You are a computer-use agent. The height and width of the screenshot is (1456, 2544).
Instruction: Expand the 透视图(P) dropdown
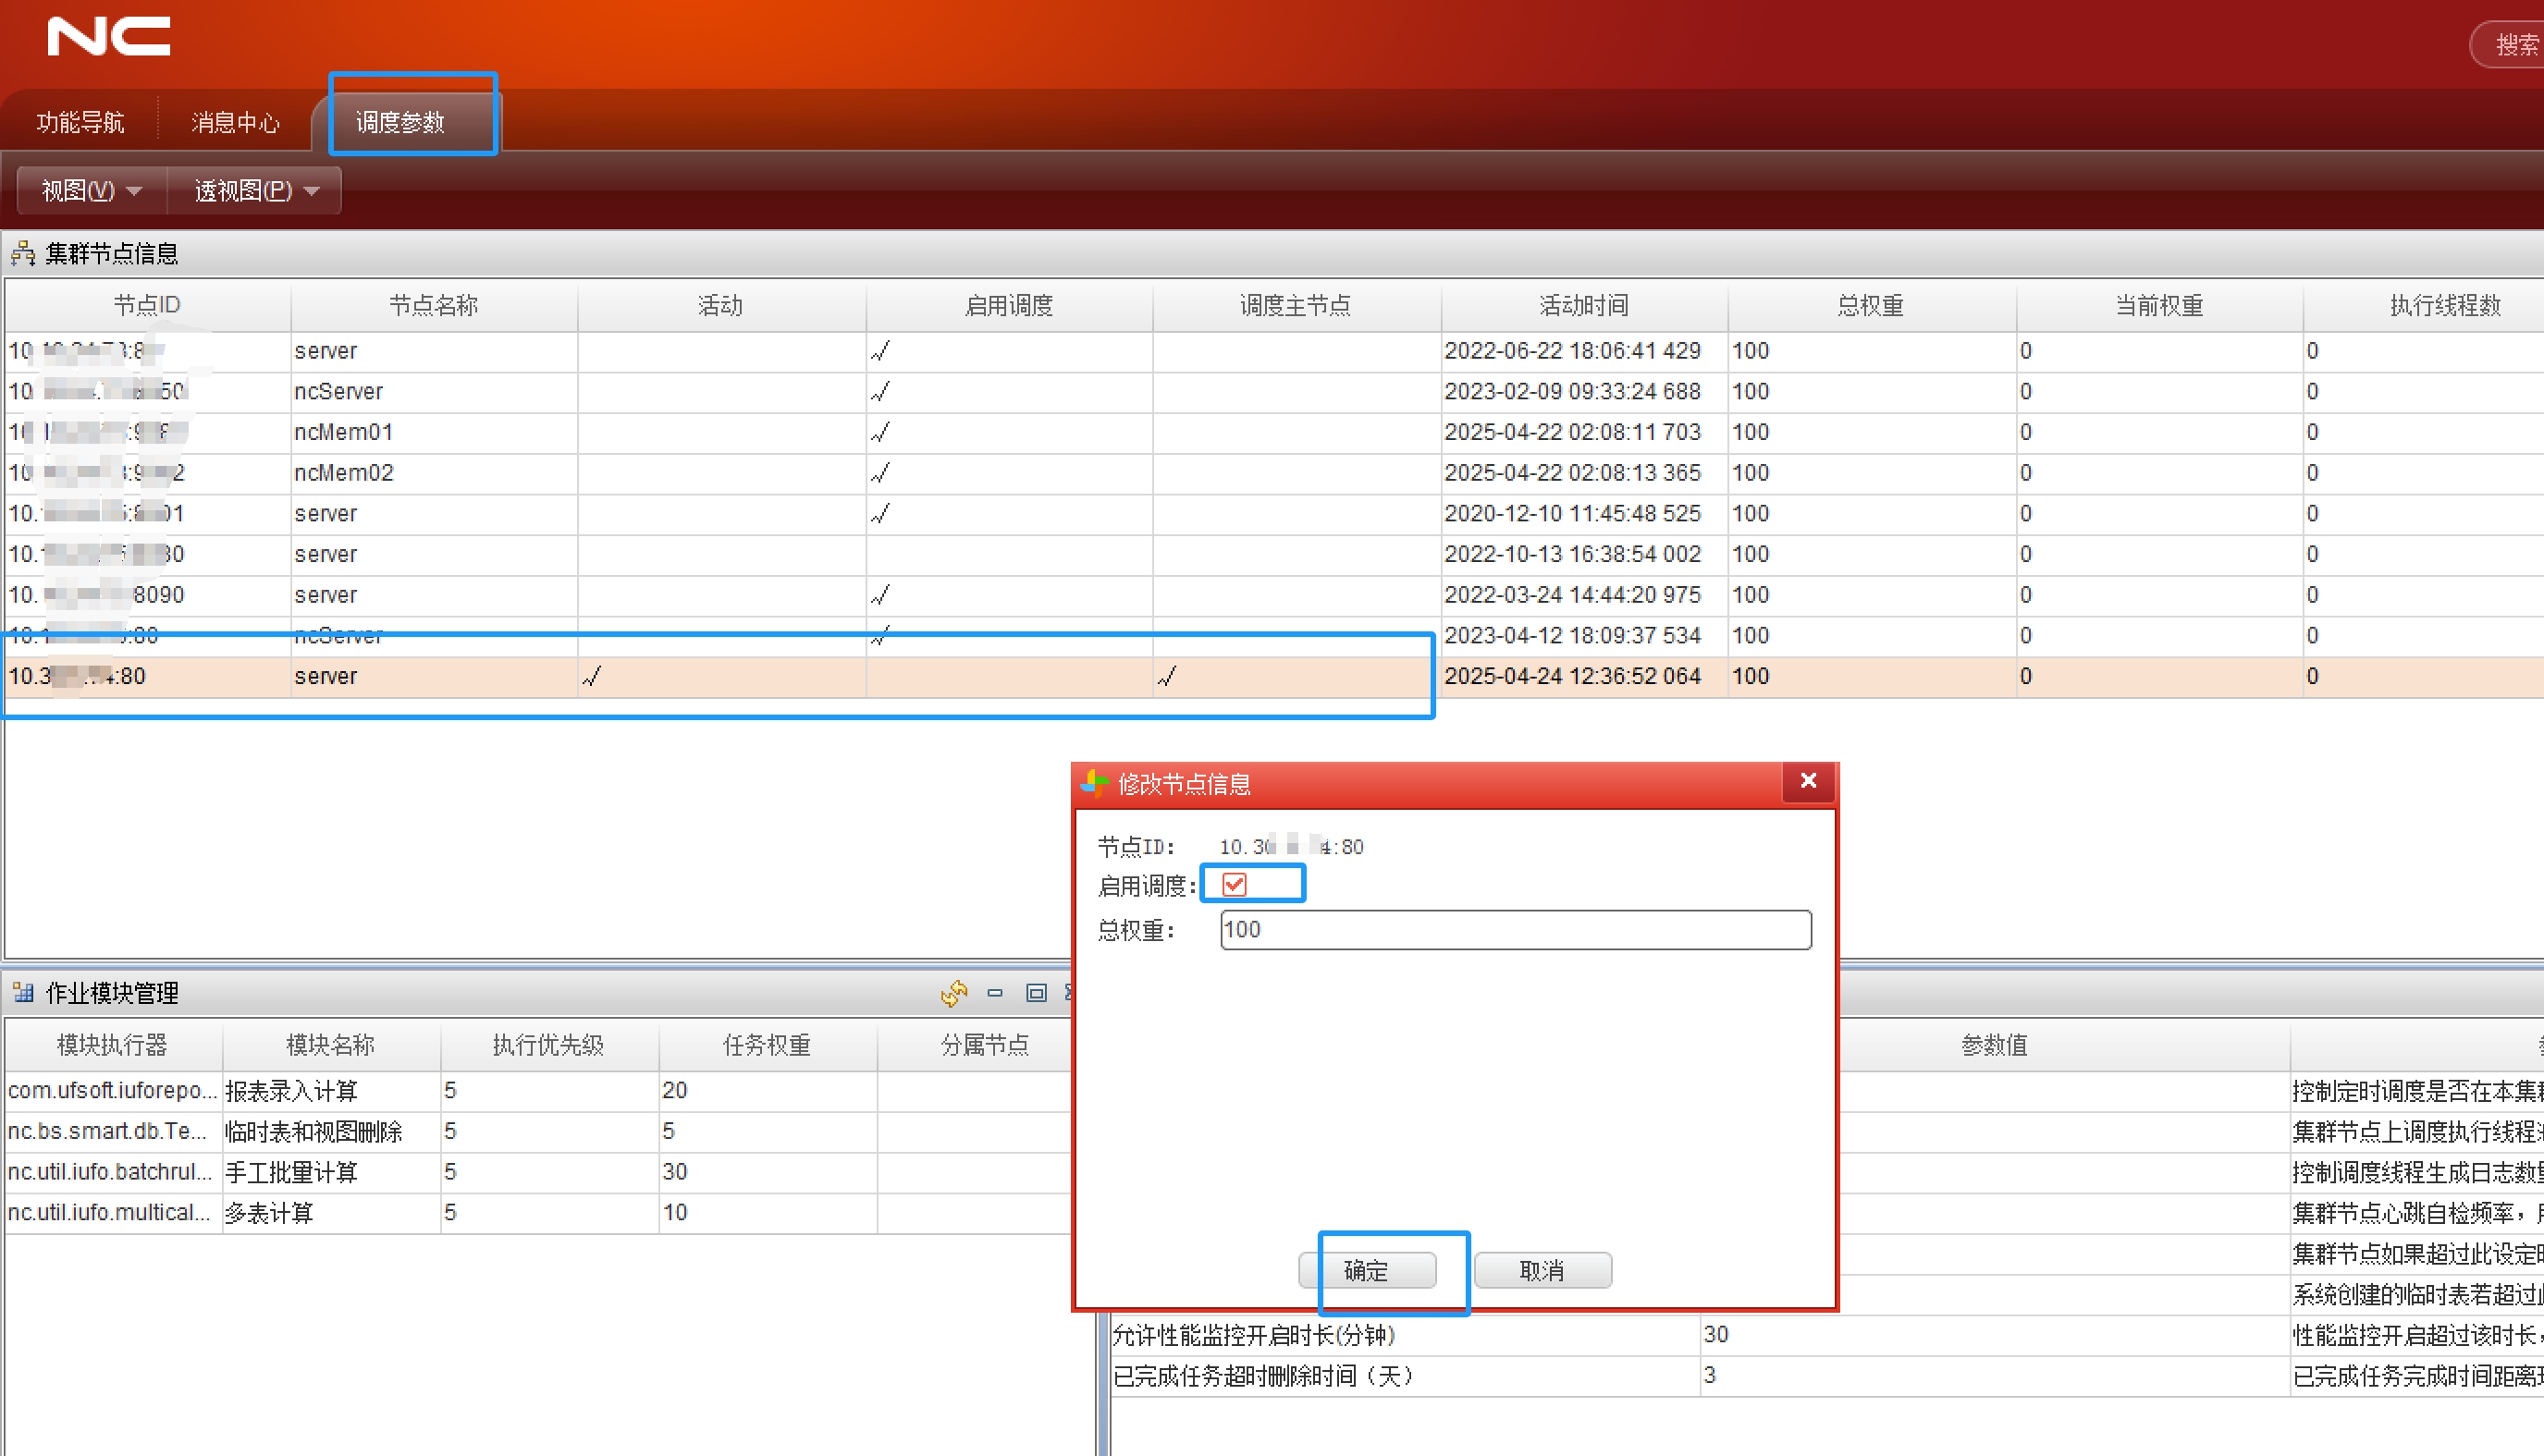pos(255,190)
